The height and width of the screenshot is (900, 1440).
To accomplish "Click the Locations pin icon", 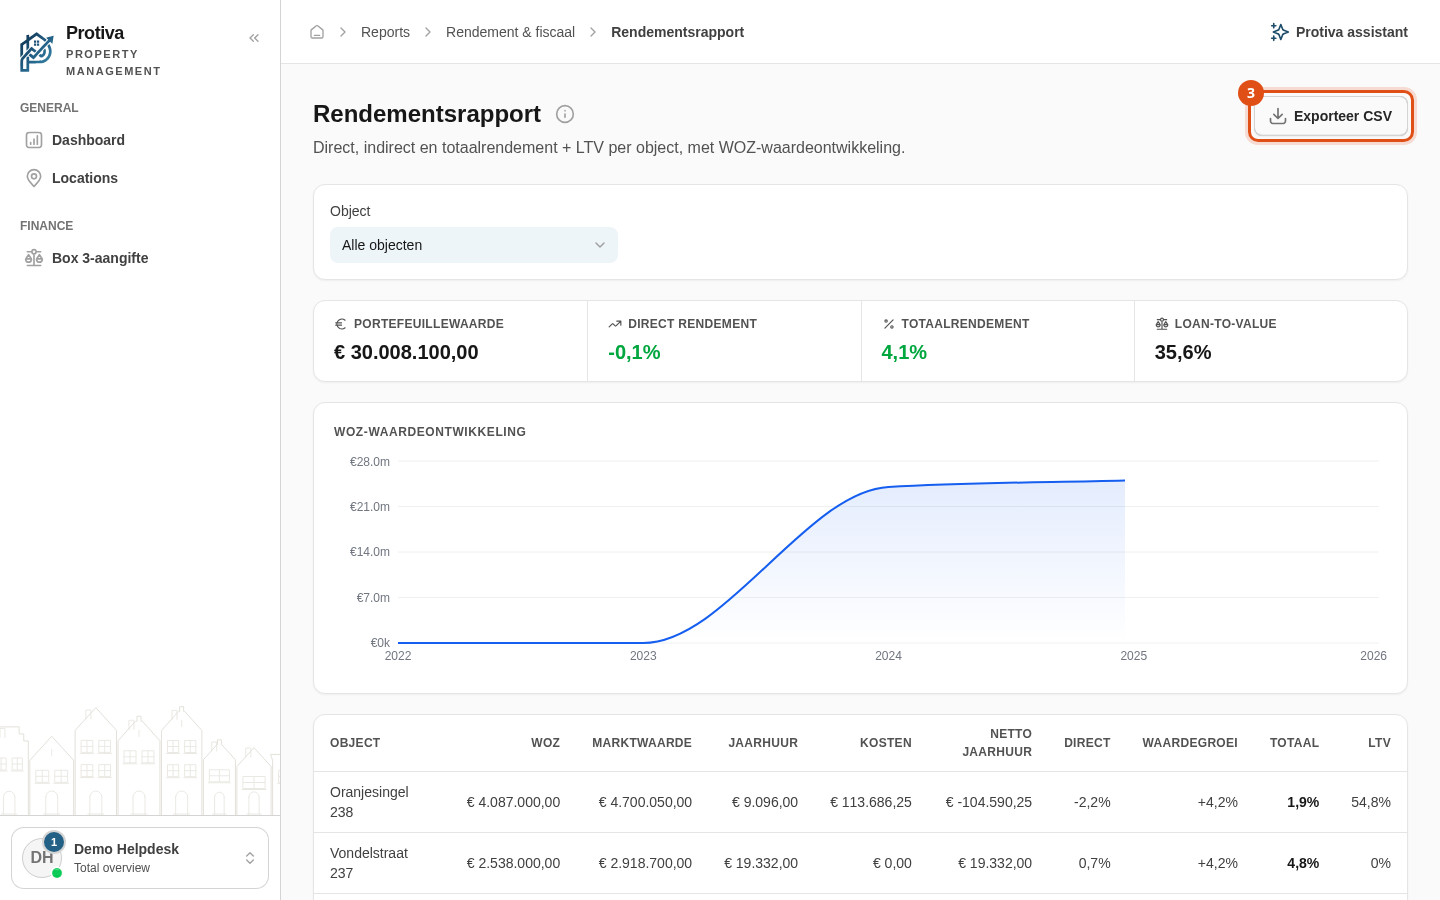I will pos(34,178).
